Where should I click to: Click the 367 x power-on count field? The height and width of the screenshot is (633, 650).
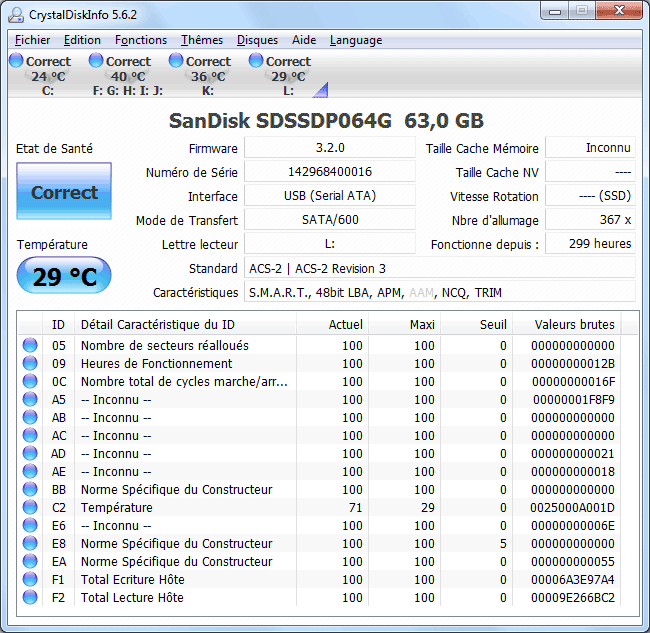[x=590, y=220]
